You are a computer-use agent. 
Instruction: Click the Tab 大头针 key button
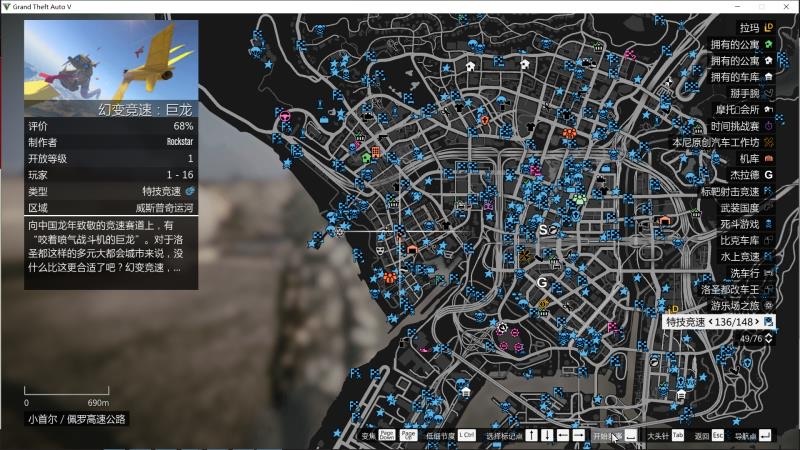(678, 435)
